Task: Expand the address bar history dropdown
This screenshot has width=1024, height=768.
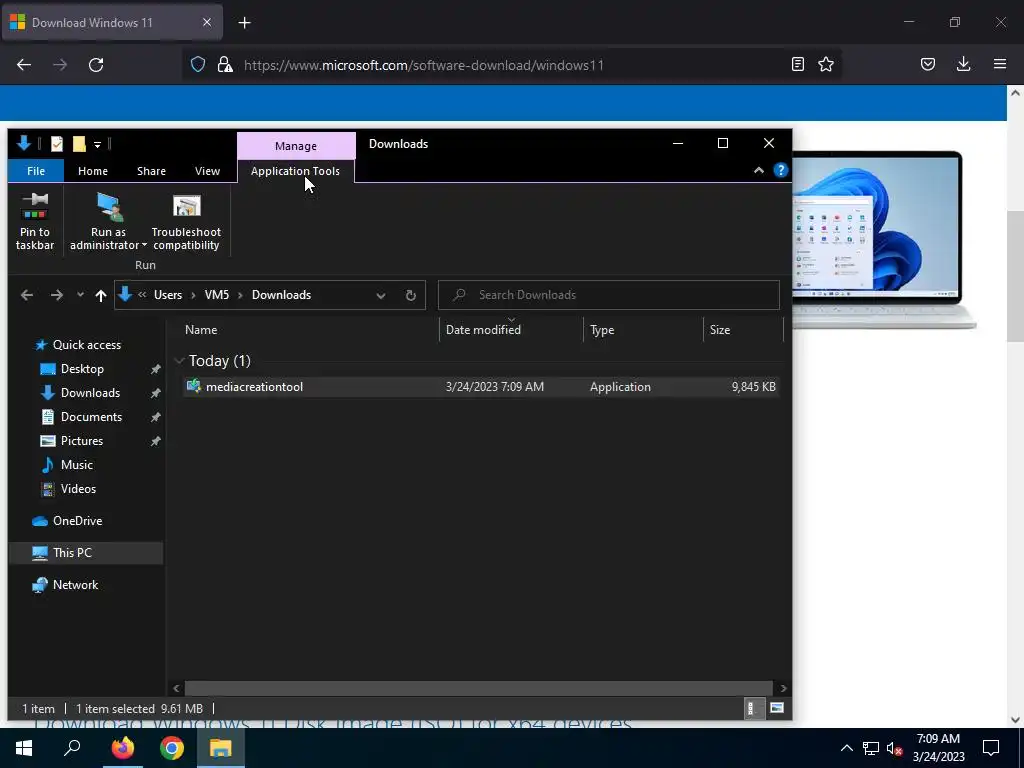Action: pos(381,295)
